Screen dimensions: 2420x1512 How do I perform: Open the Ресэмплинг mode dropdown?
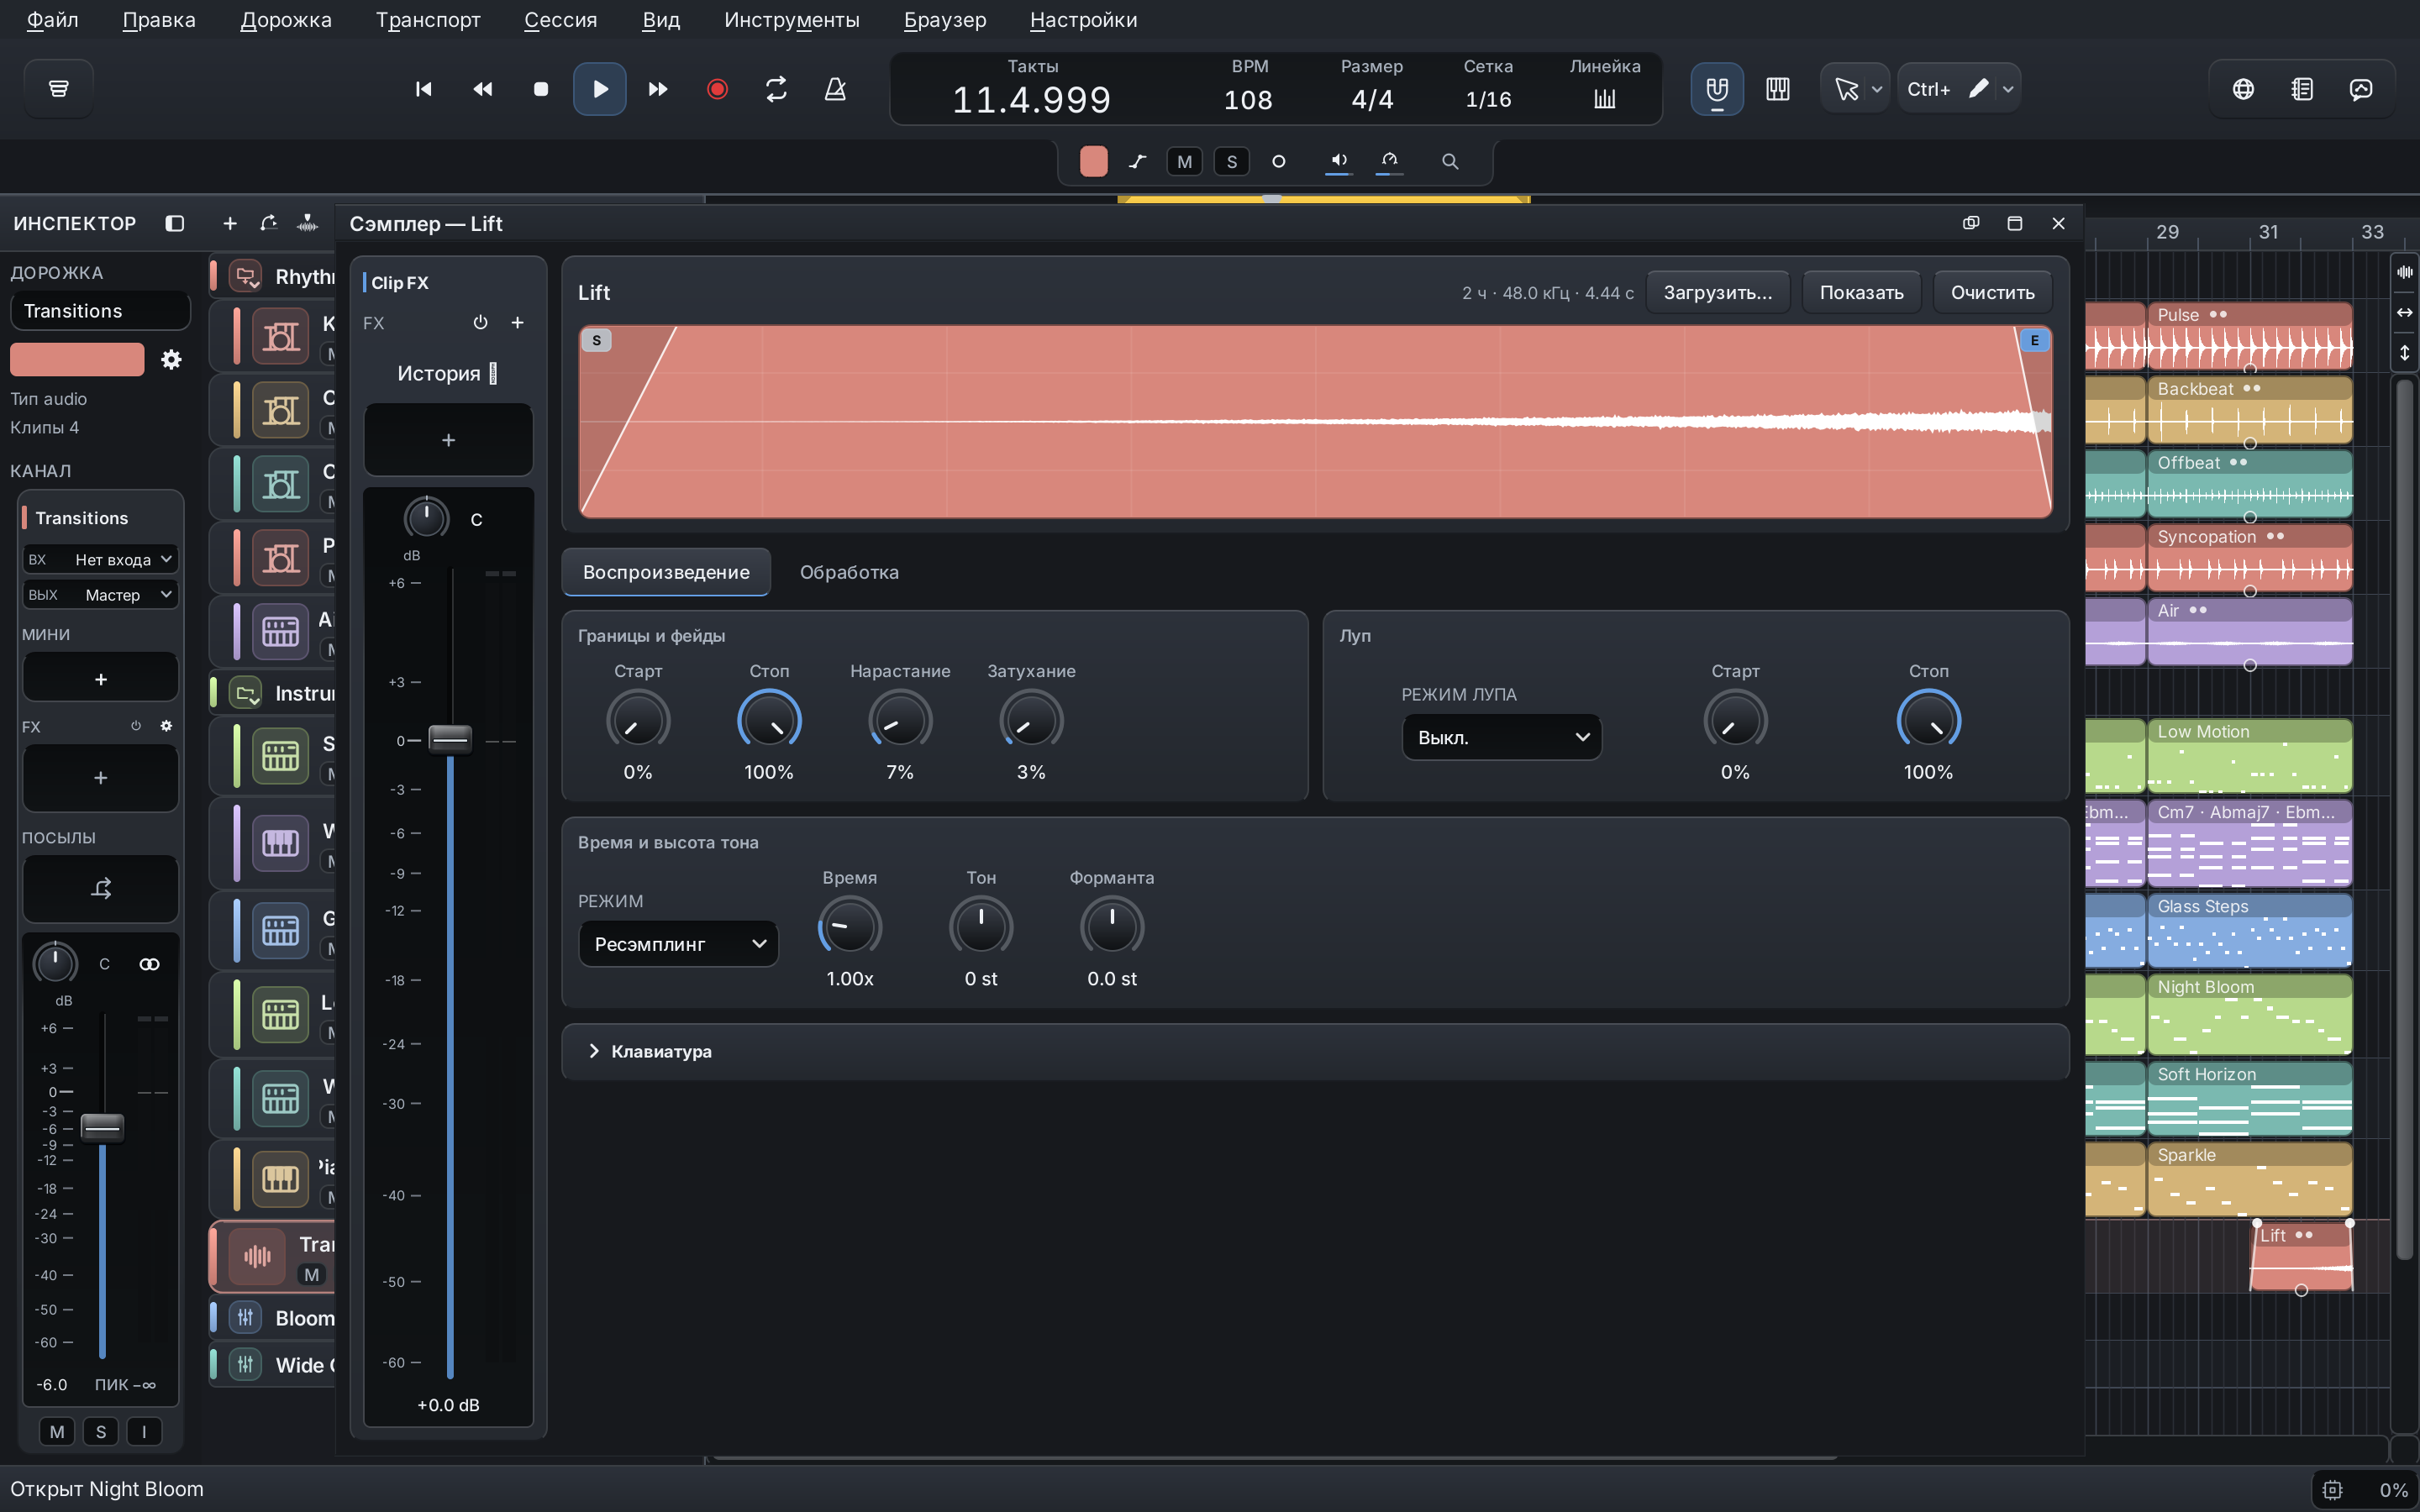(x=678, y=943)
